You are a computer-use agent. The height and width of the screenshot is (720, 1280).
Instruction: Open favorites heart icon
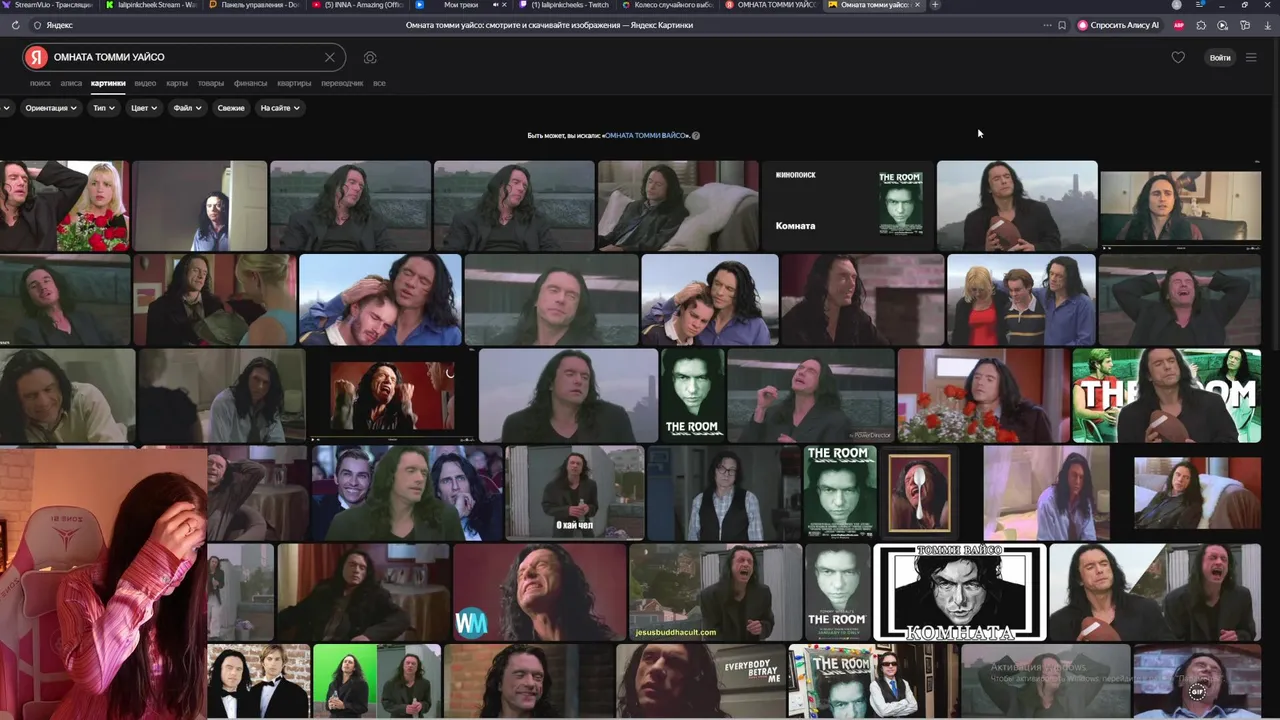1178,57
